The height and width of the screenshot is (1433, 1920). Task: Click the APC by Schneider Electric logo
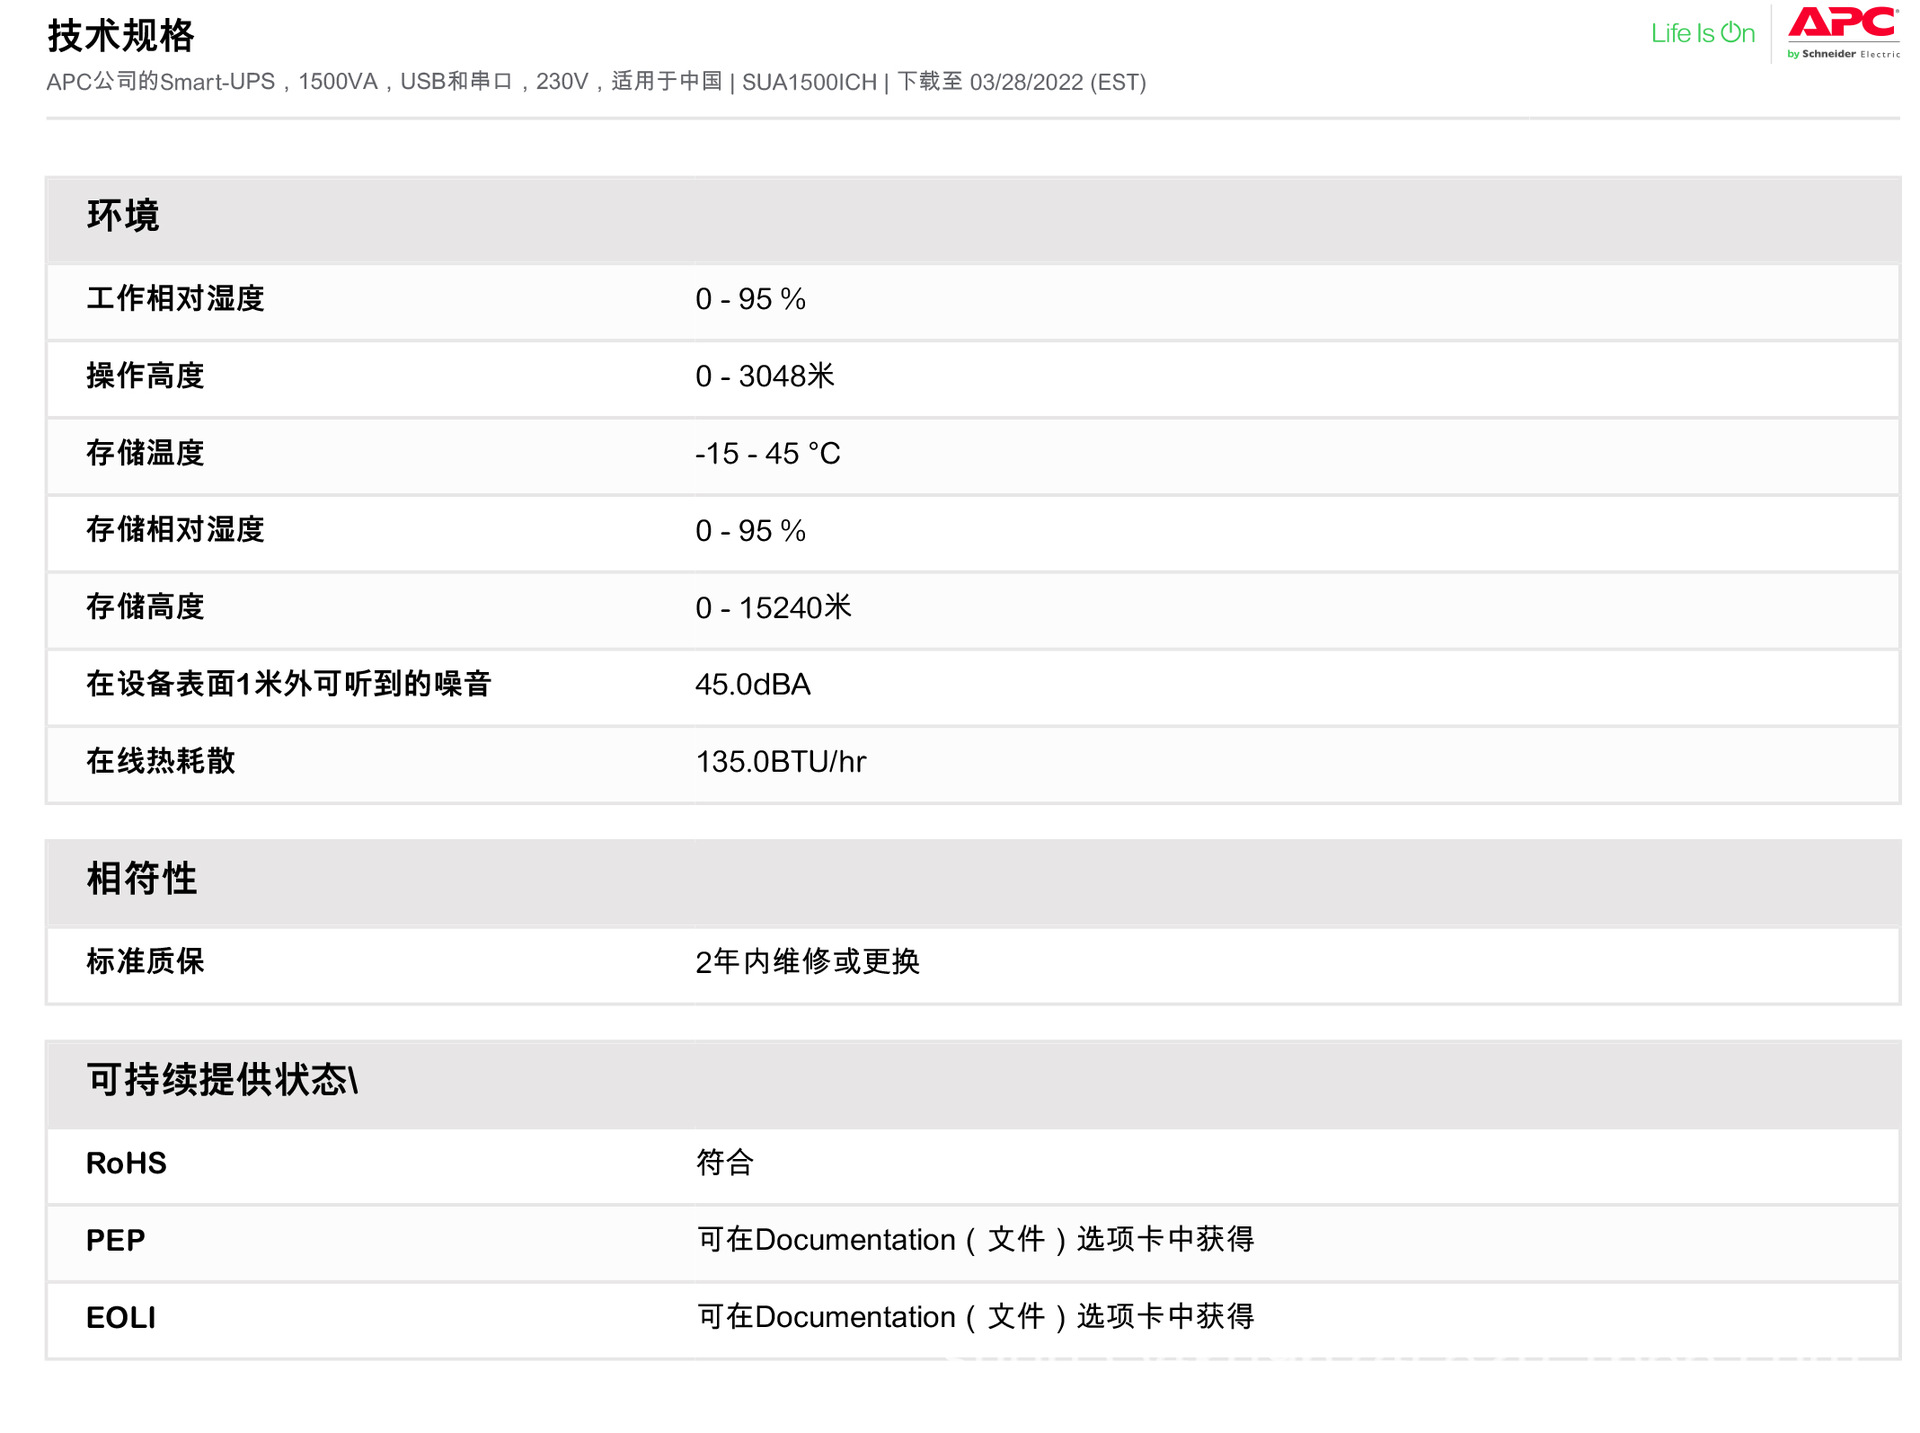(1843, 33)
